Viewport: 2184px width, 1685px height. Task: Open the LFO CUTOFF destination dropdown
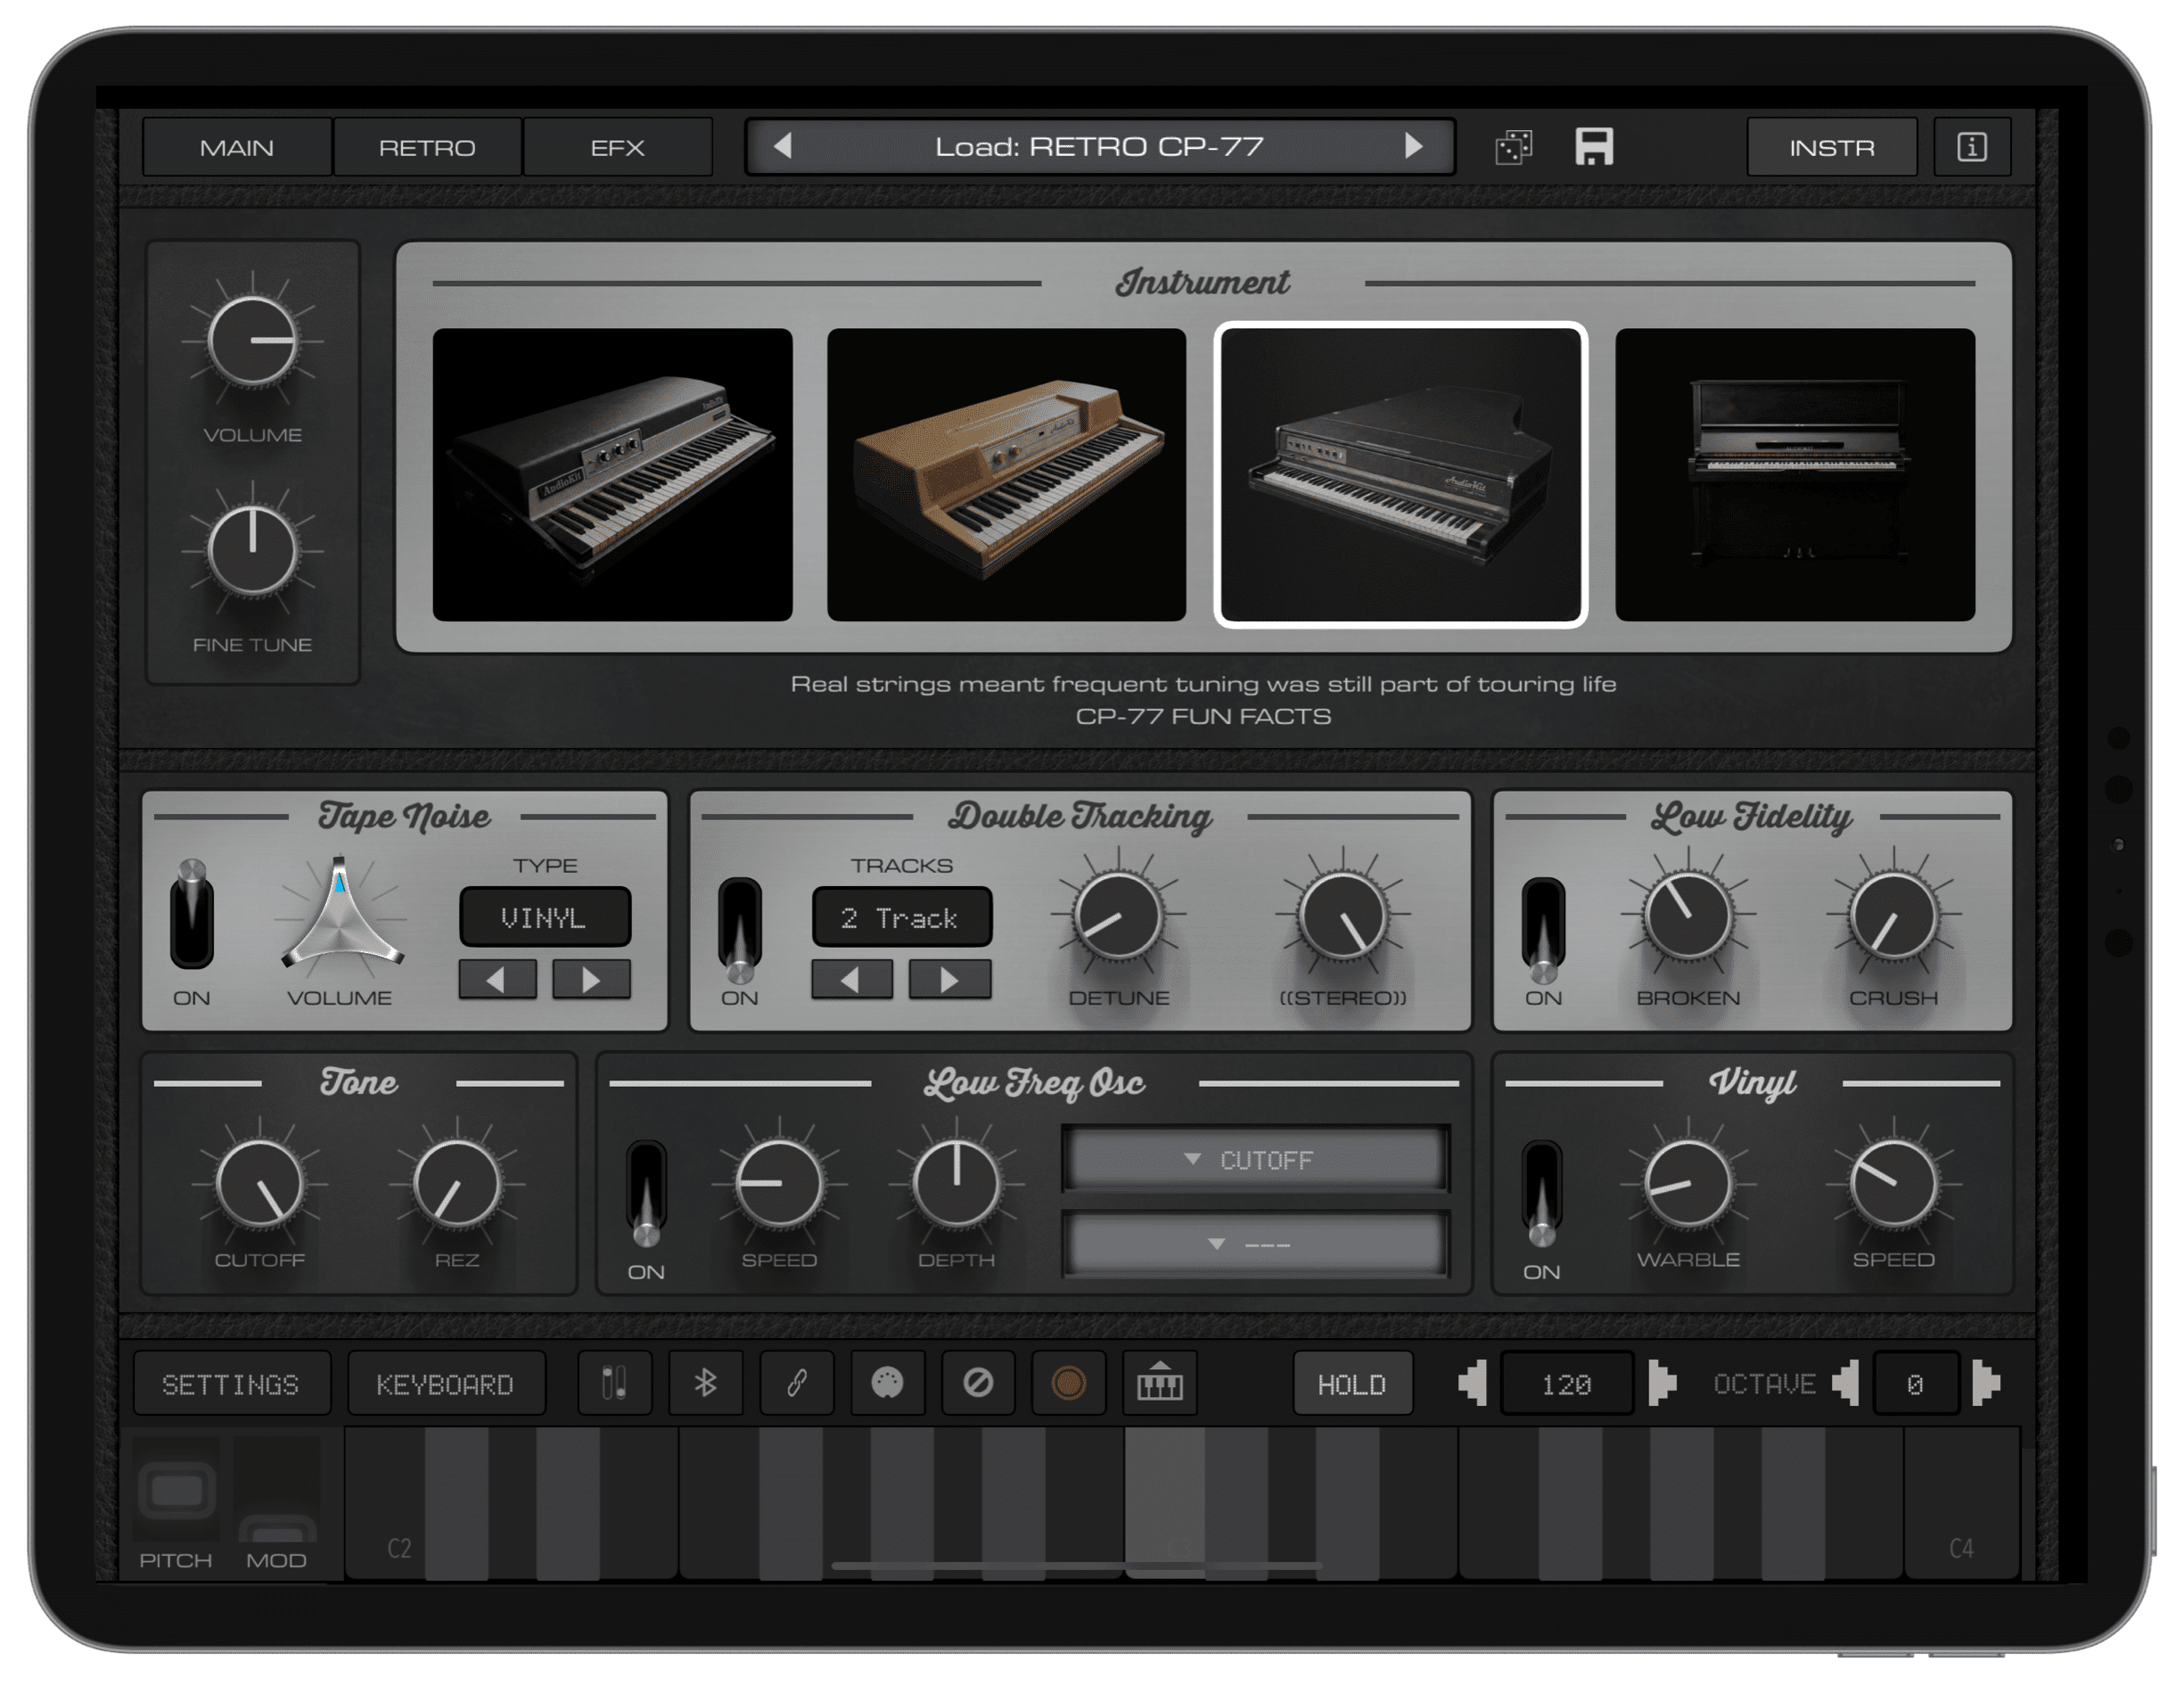[1255, 1160]
